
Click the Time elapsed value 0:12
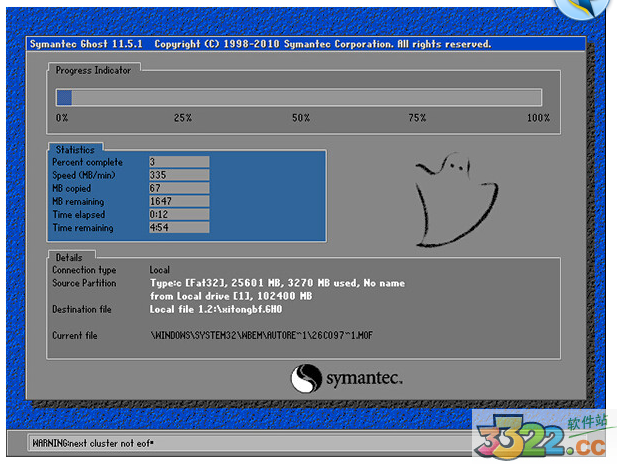[x=179, y=214]
